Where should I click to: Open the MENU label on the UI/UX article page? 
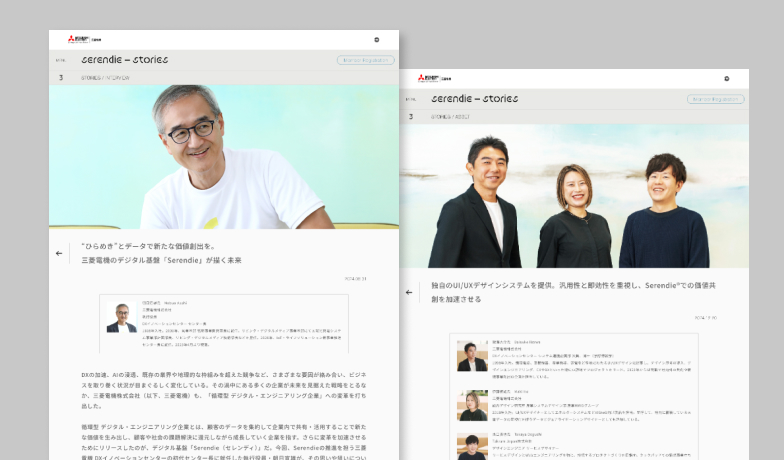410,99
